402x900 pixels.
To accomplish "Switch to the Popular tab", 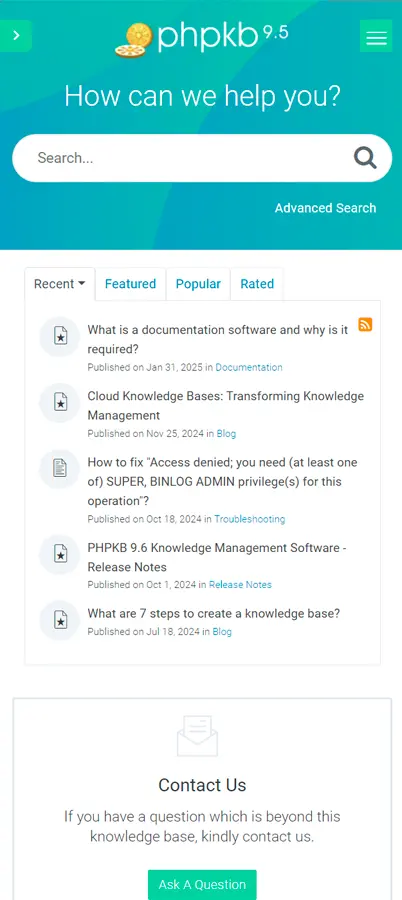I will pos(198,284).
